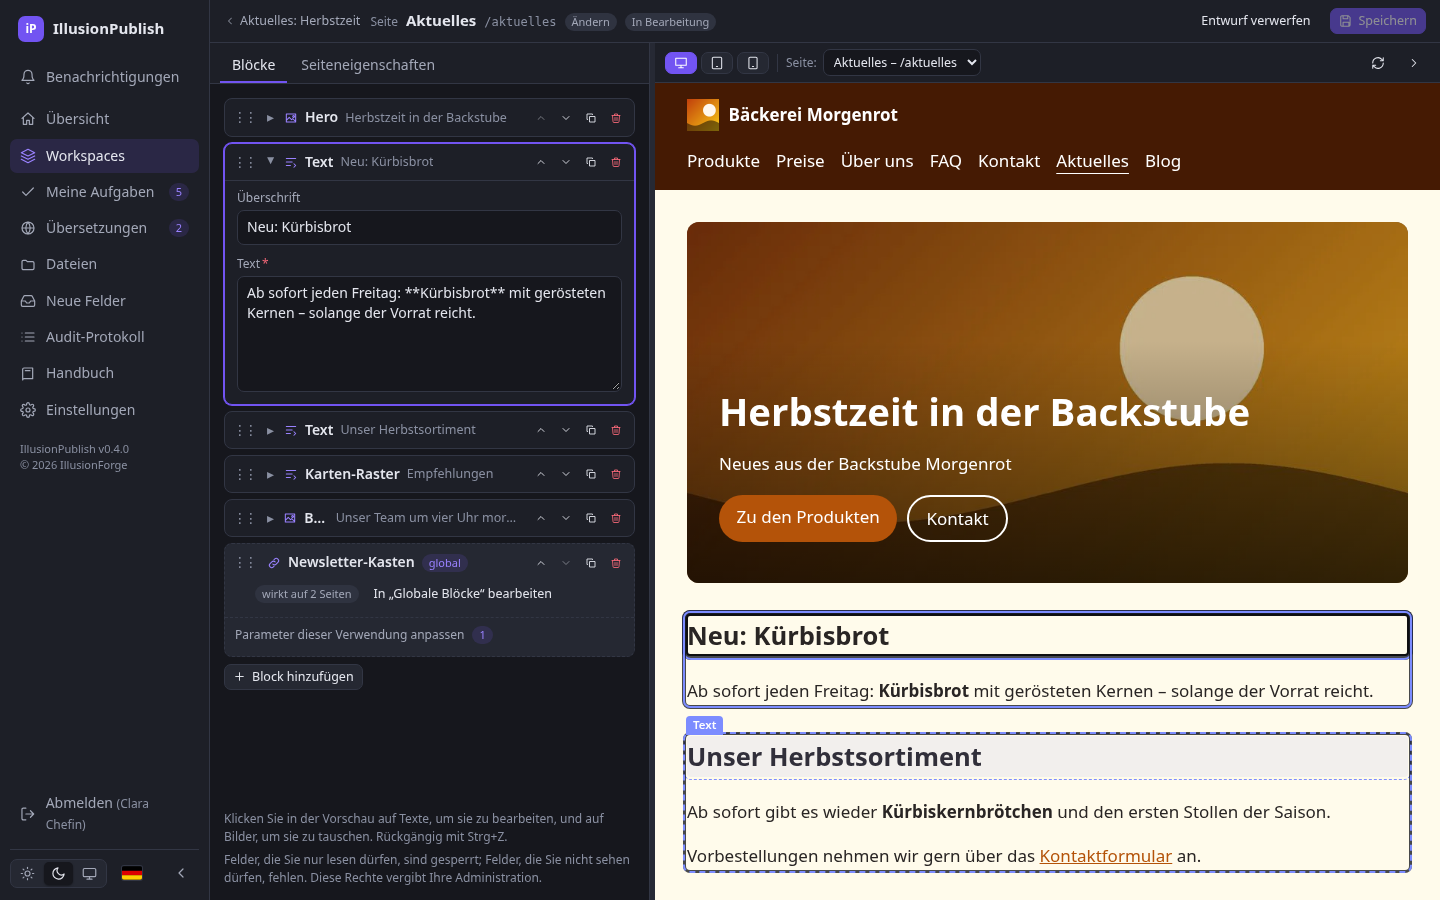Open Workspaces in the sidebar
Screen dimensions: 1440x900
[104, 156]
